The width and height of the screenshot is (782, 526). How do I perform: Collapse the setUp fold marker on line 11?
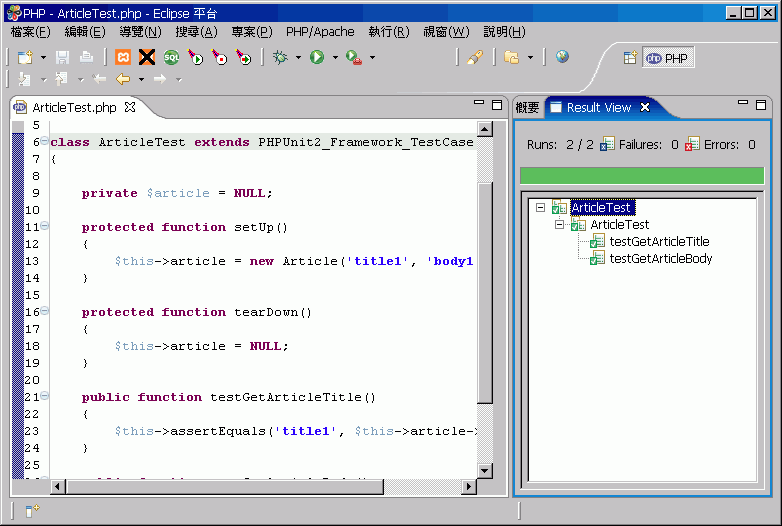pyautogui.click(x=44, y=226)
